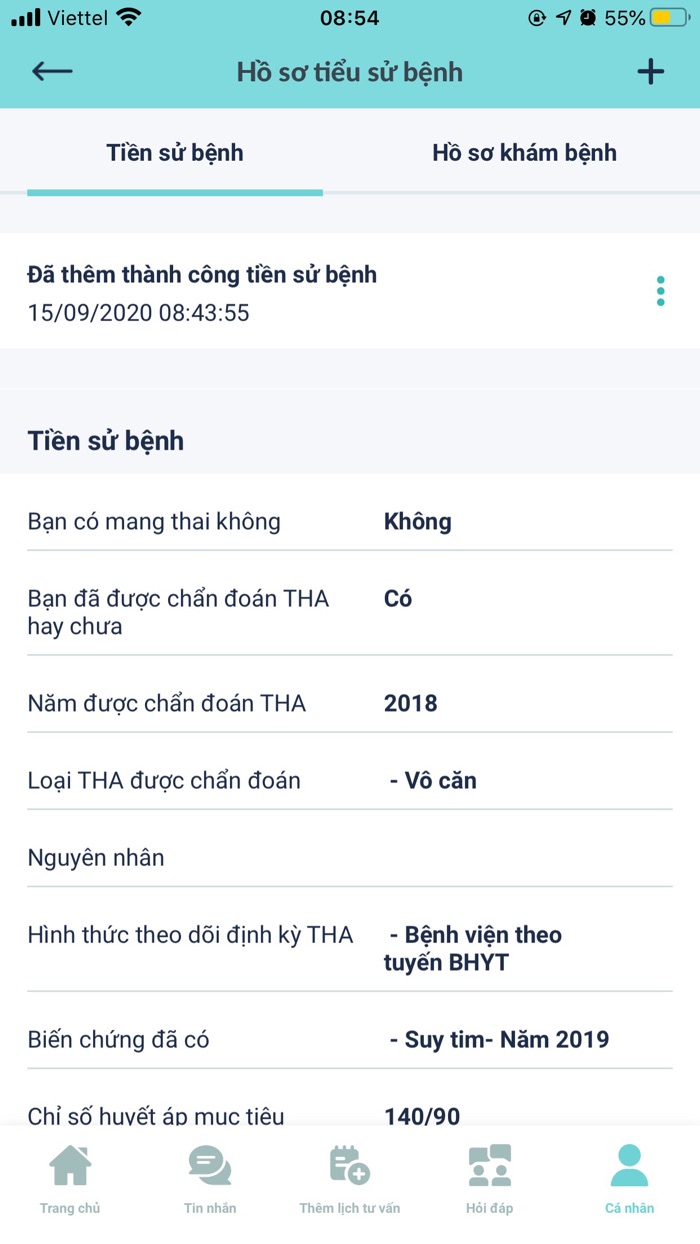
Task: Tap the back arrow in the header
Action: [49, 71]
